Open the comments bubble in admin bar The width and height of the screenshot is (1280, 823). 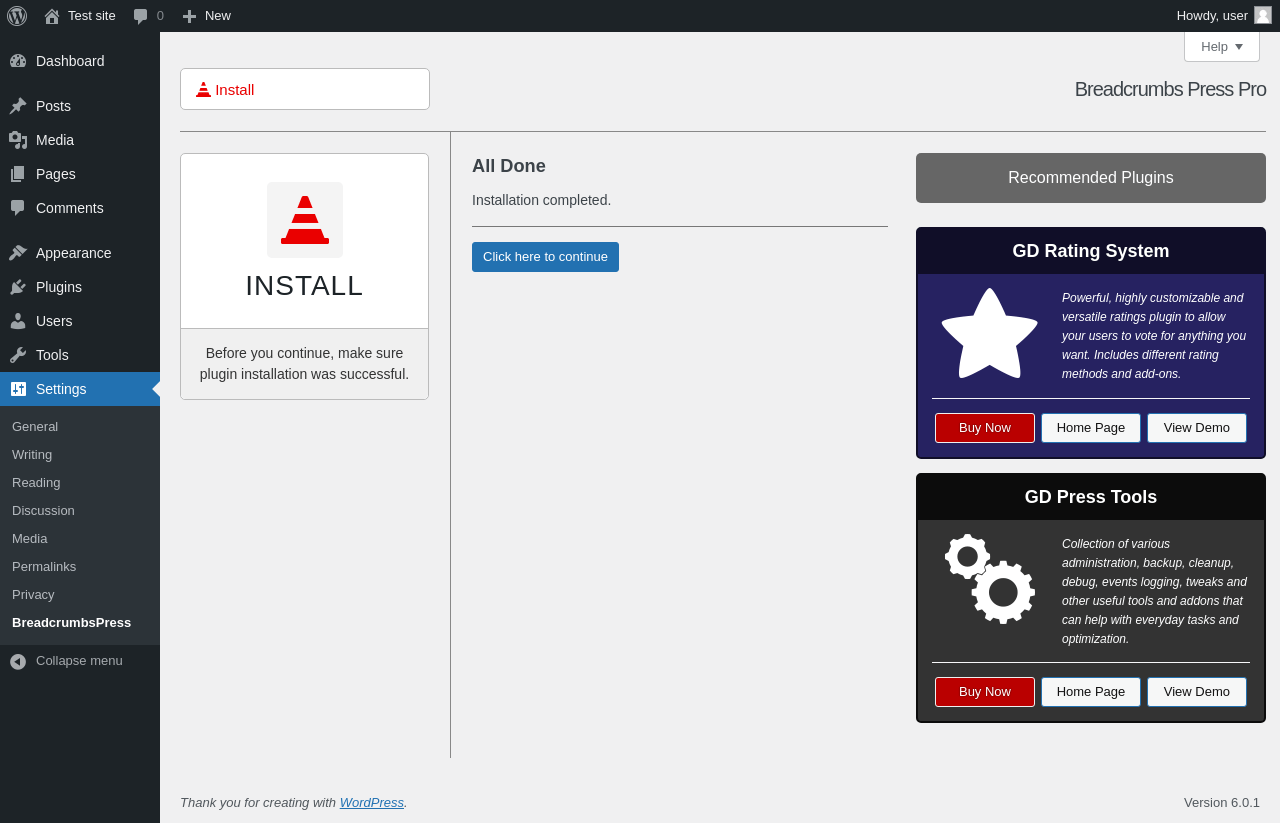148,16
